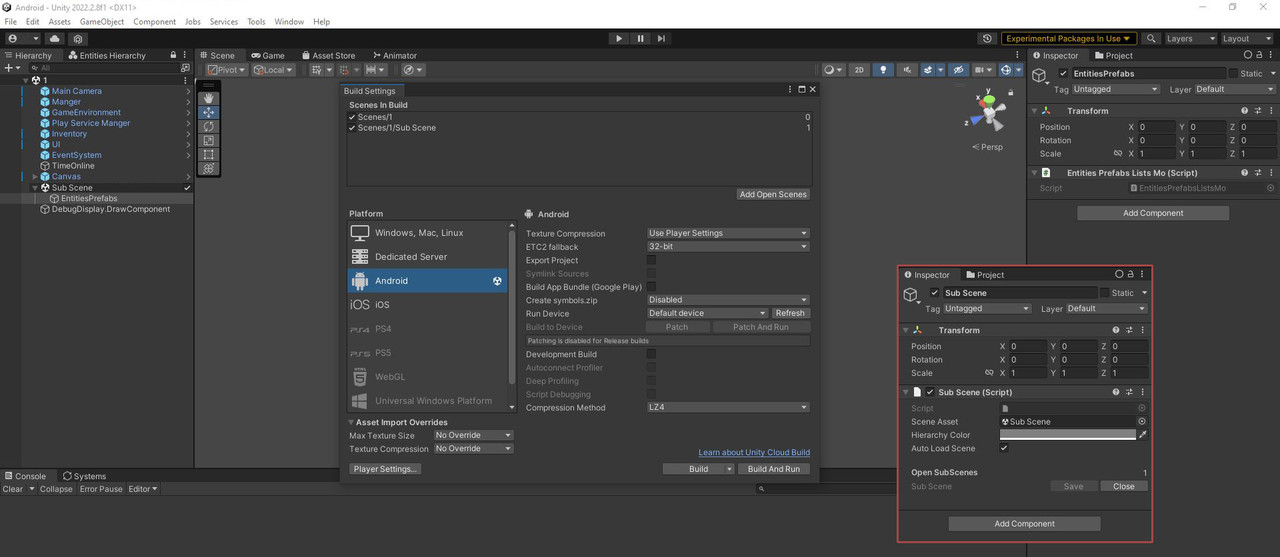Open the Learn about Unity Cloud Build link
This screenshot has width=1280, height=557.
tap(754, 453)
